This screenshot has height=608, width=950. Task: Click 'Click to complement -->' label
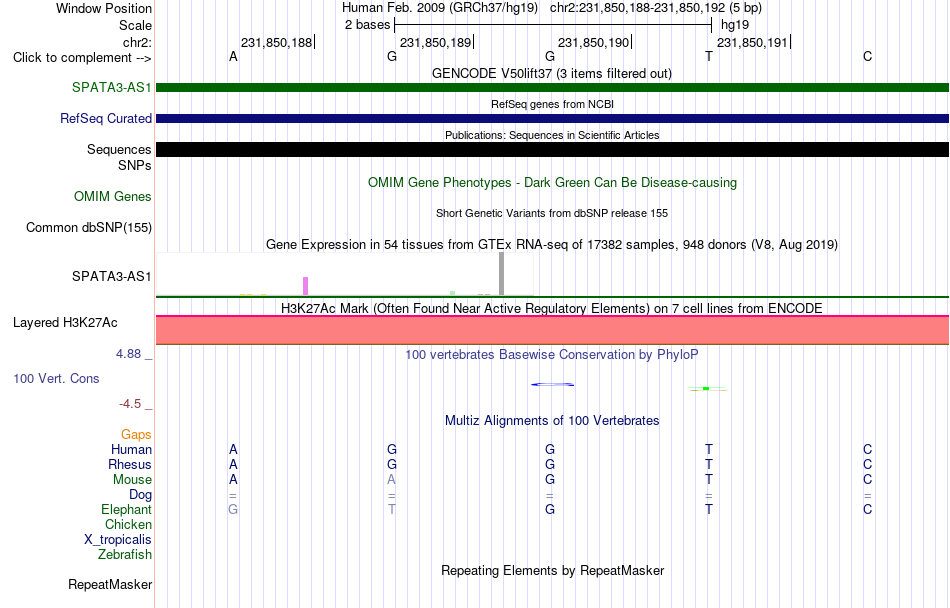[x=82, y=58]
